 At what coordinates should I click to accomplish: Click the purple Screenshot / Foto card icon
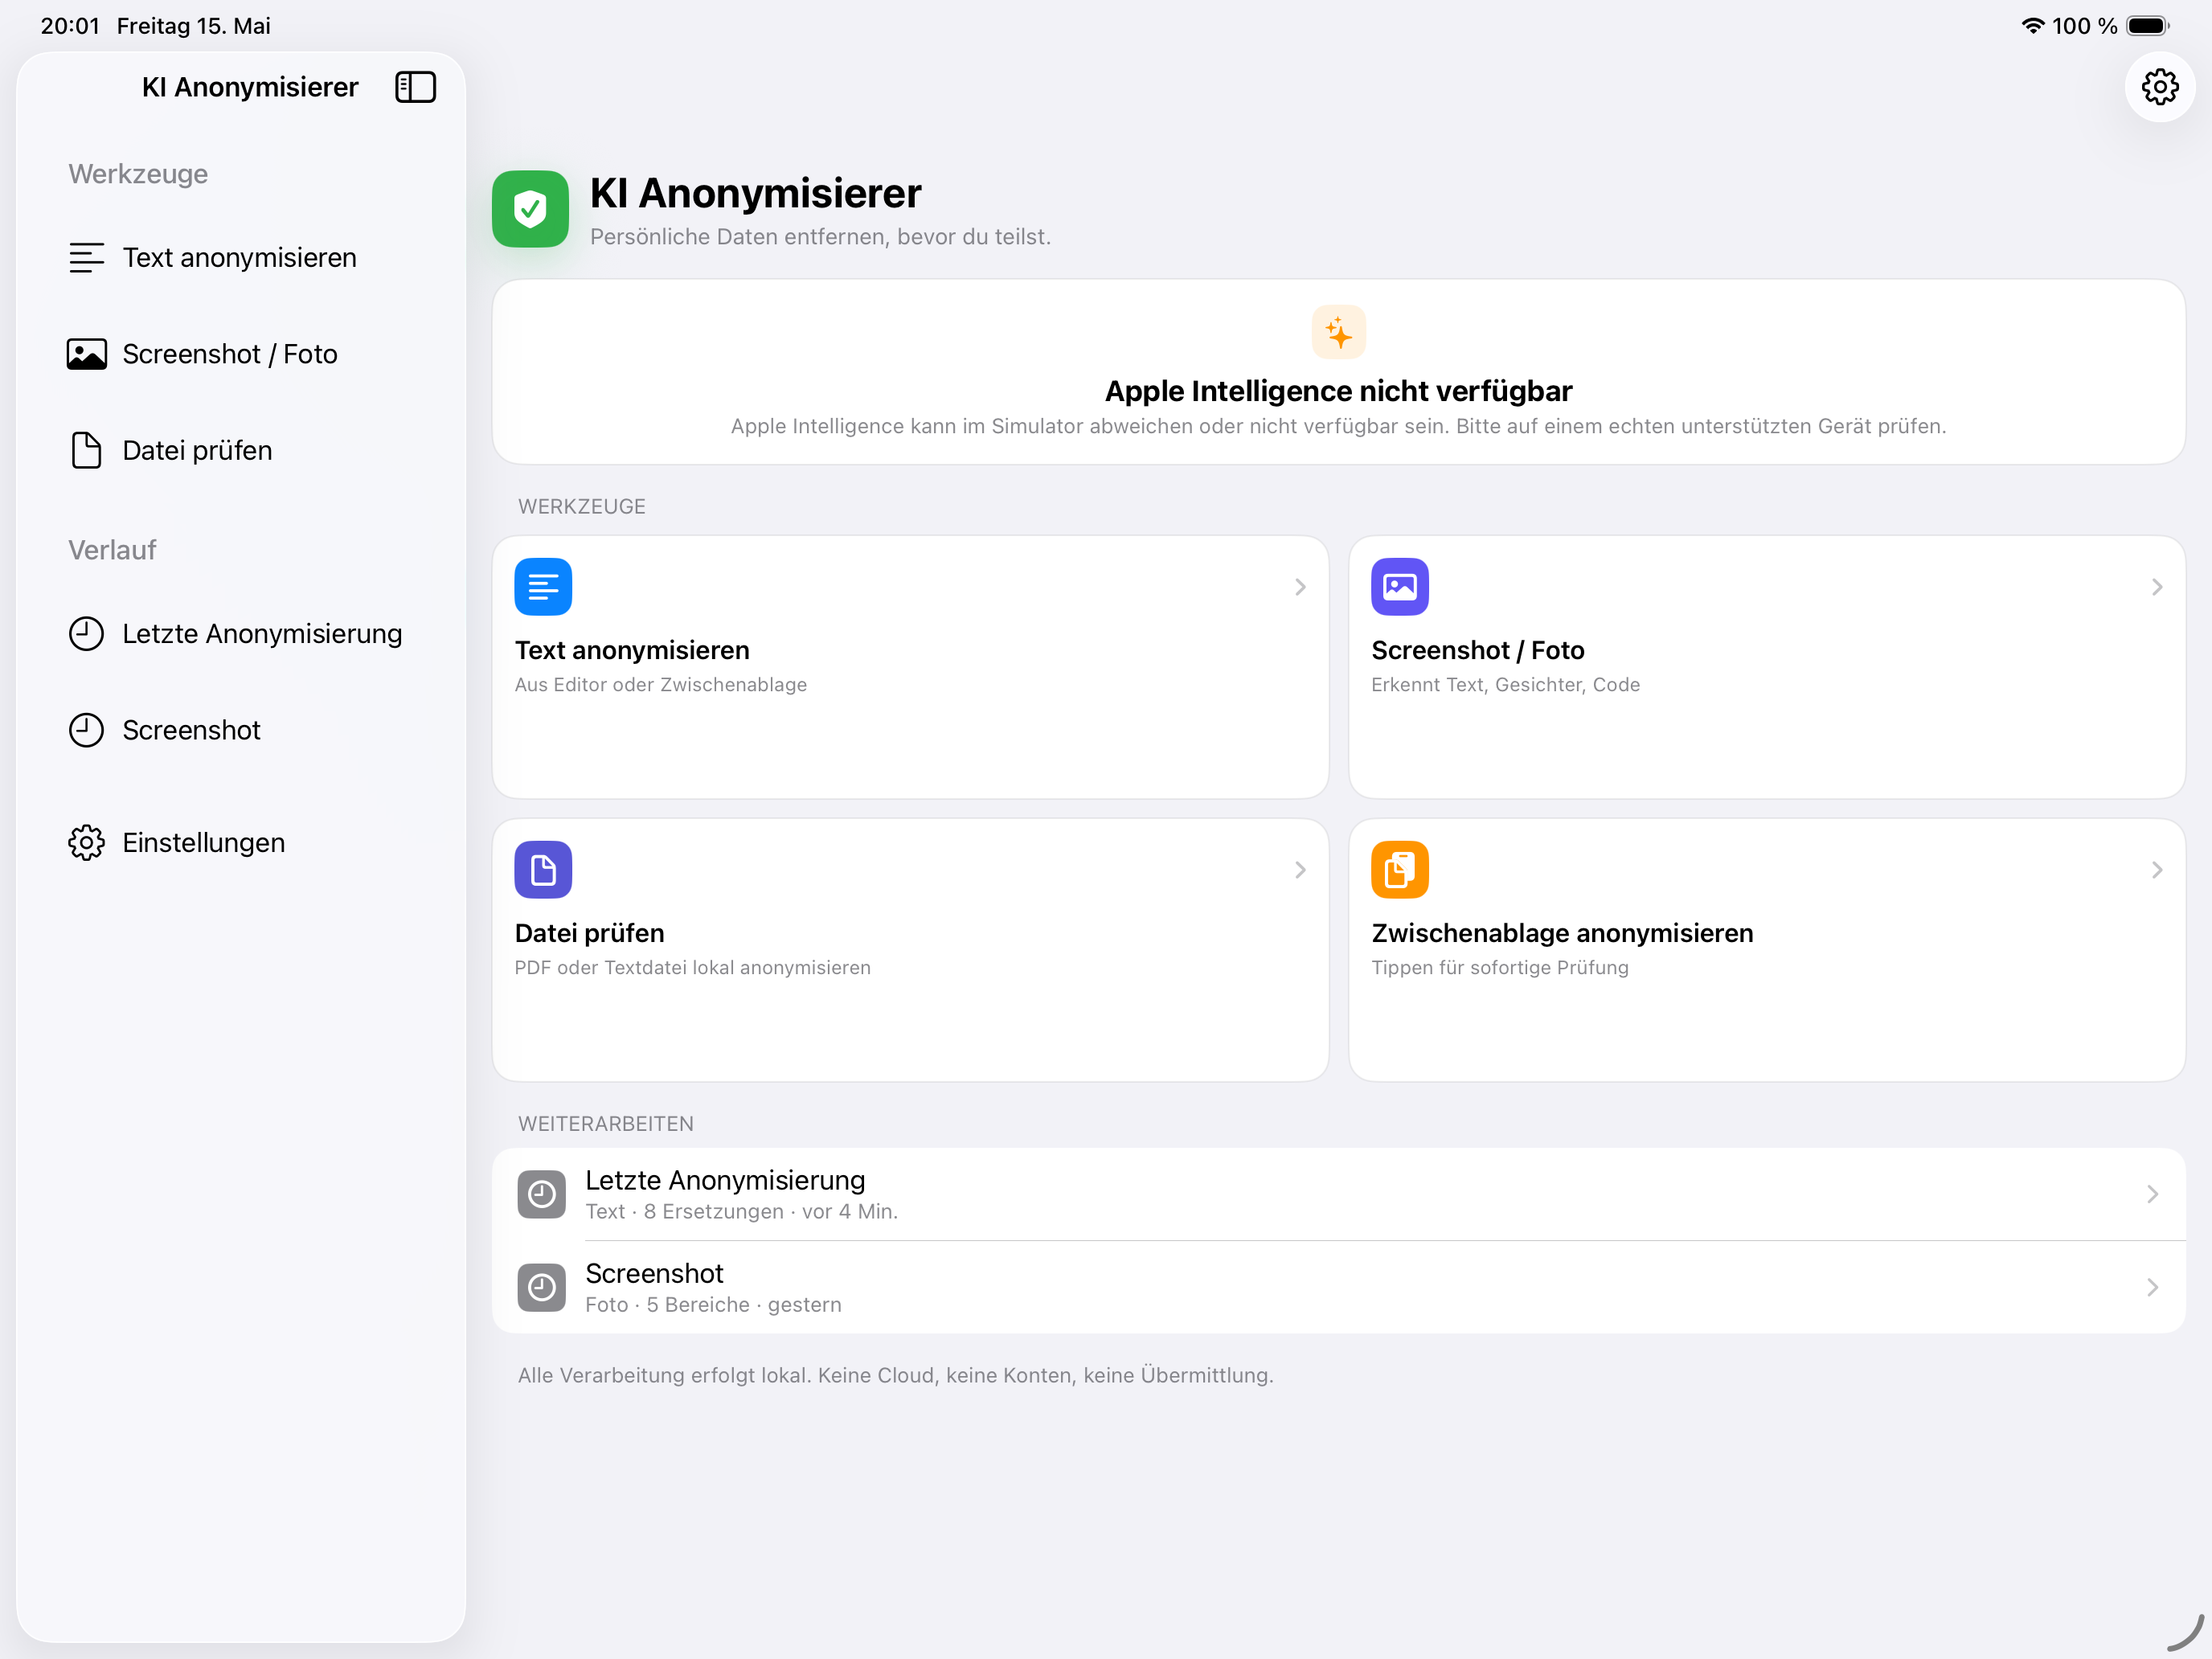(1399, 587)
